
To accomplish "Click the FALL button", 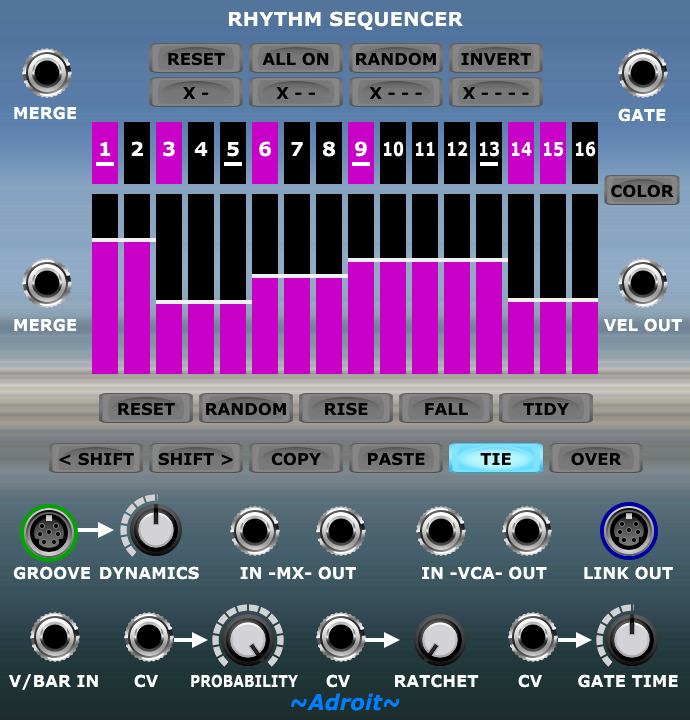I will [446, 408].
